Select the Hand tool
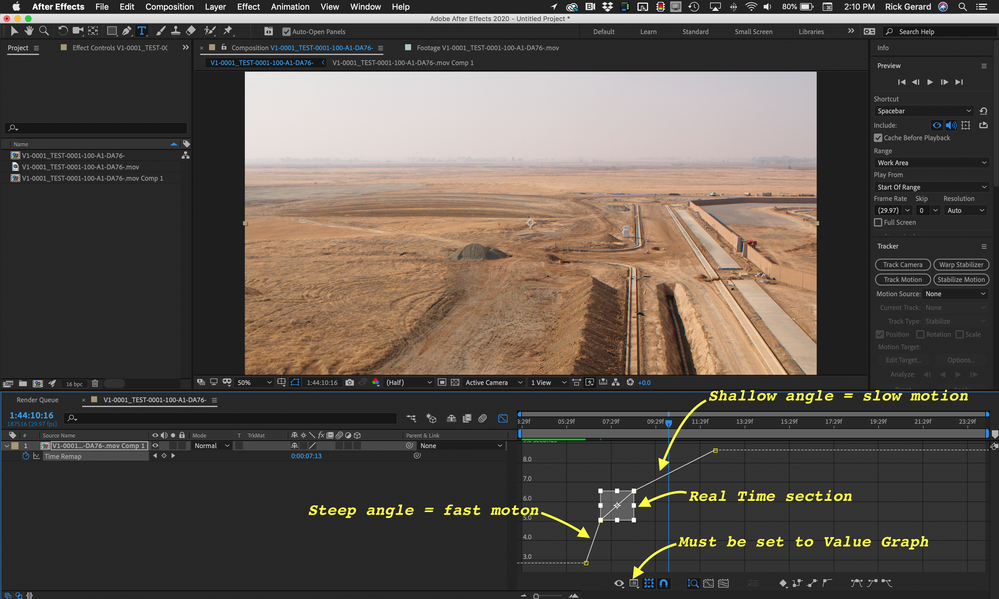The height and width of the screenshot is (599, 999). [x=30, y=31]
